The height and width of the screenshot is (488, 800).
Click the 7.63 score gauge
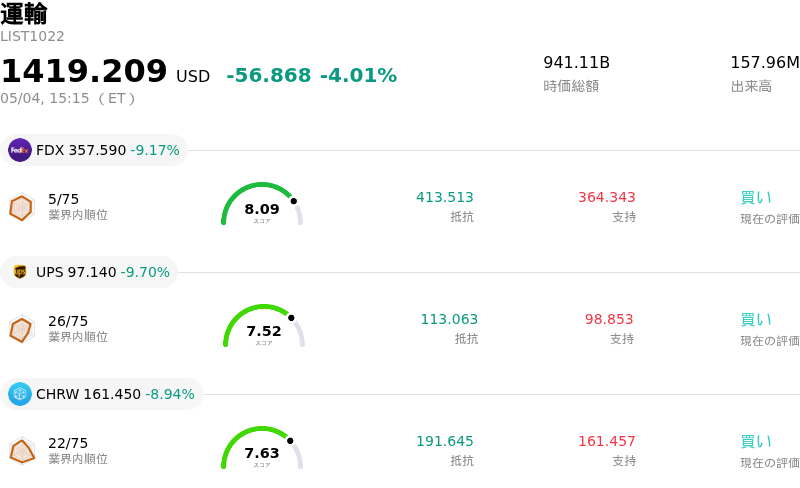coord(262,448)
